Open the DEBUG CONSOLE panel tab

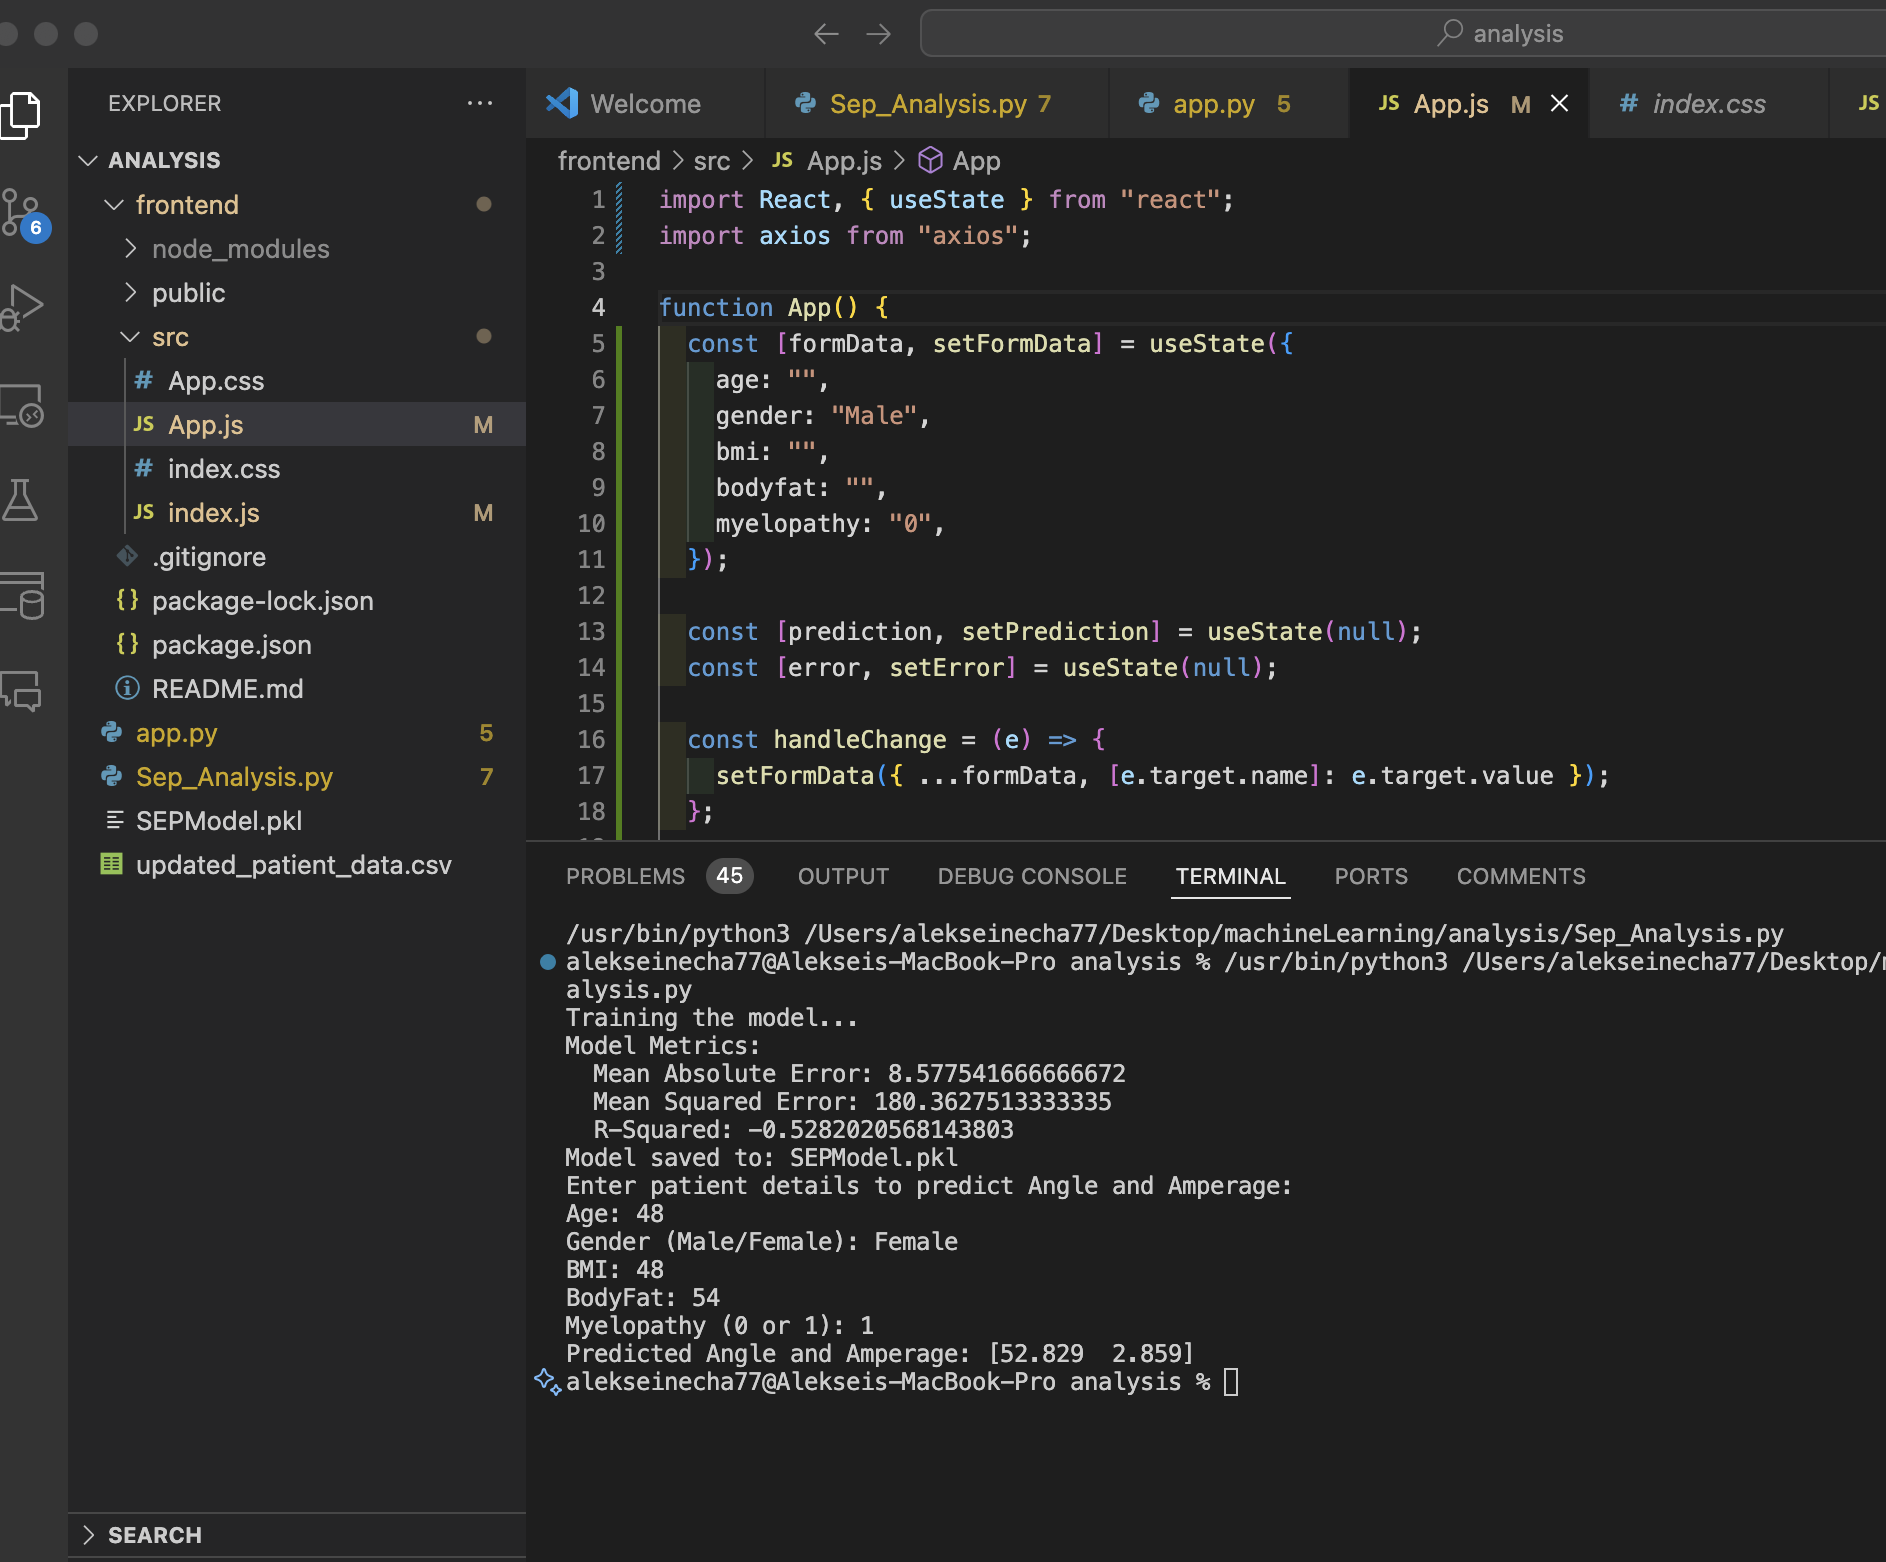1032,876
